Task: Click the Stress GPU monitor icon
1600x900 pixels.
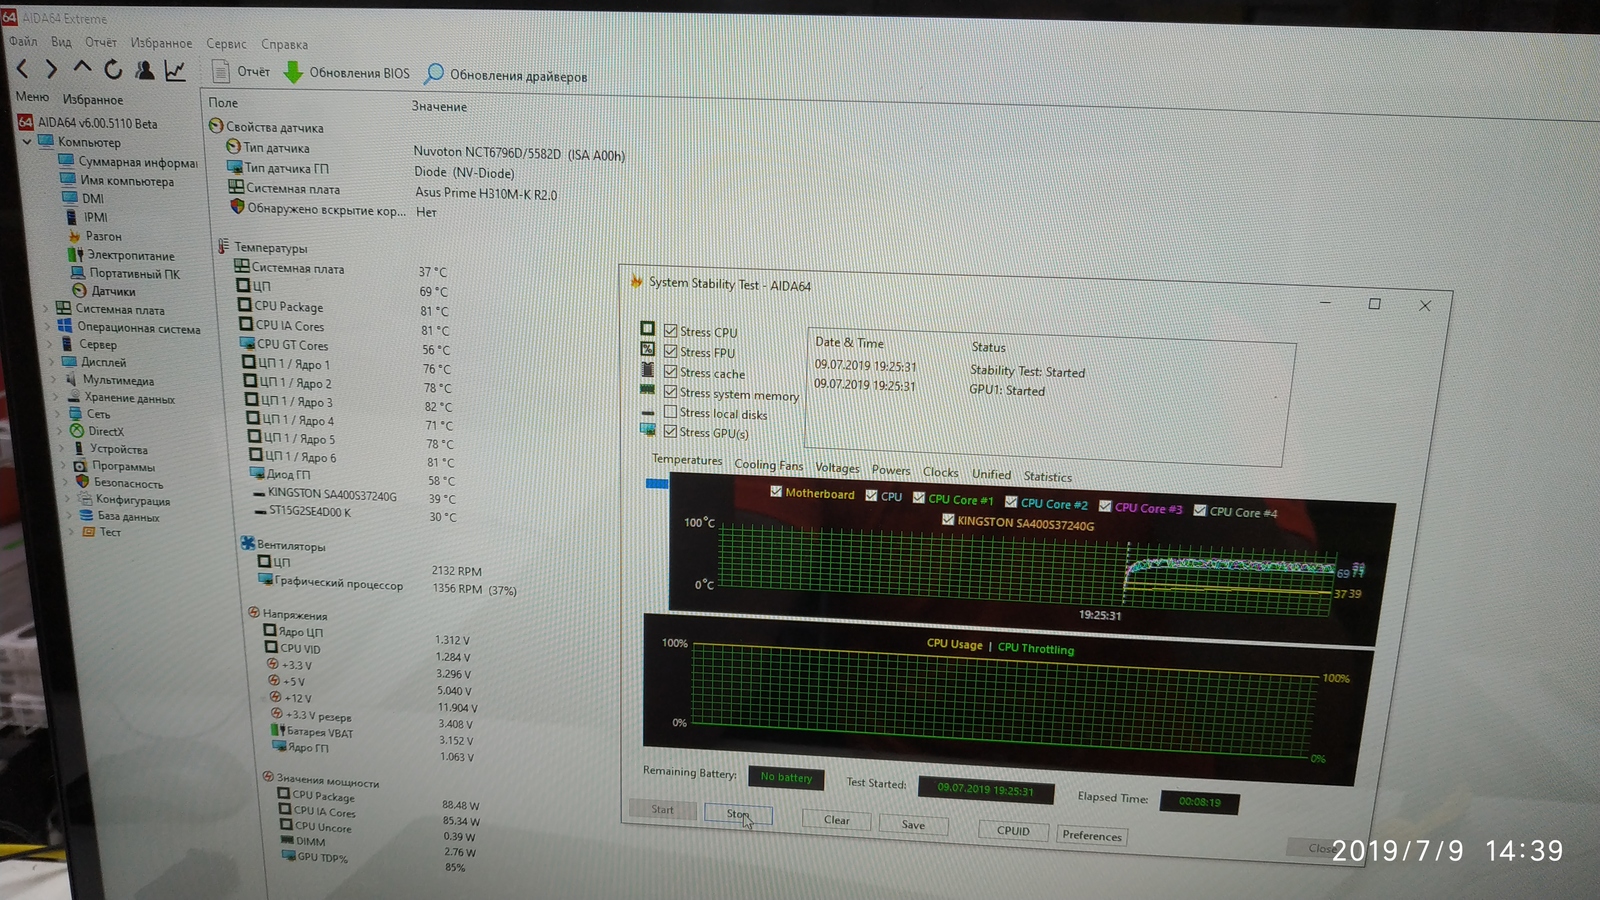Action: click(648, 430)
